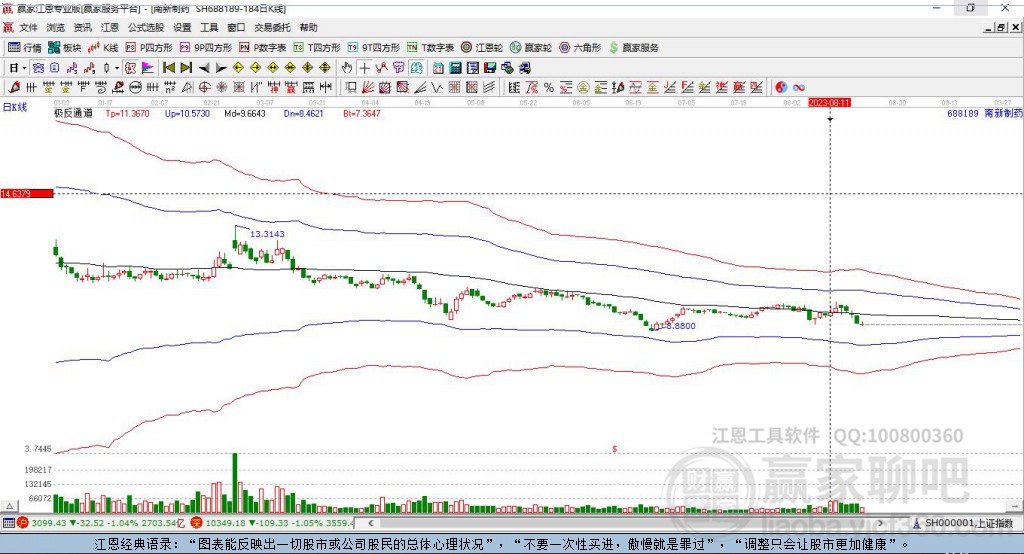
Task: Switch to the K线 chart view
Action: pyautogui.click(x=103, y=48)
